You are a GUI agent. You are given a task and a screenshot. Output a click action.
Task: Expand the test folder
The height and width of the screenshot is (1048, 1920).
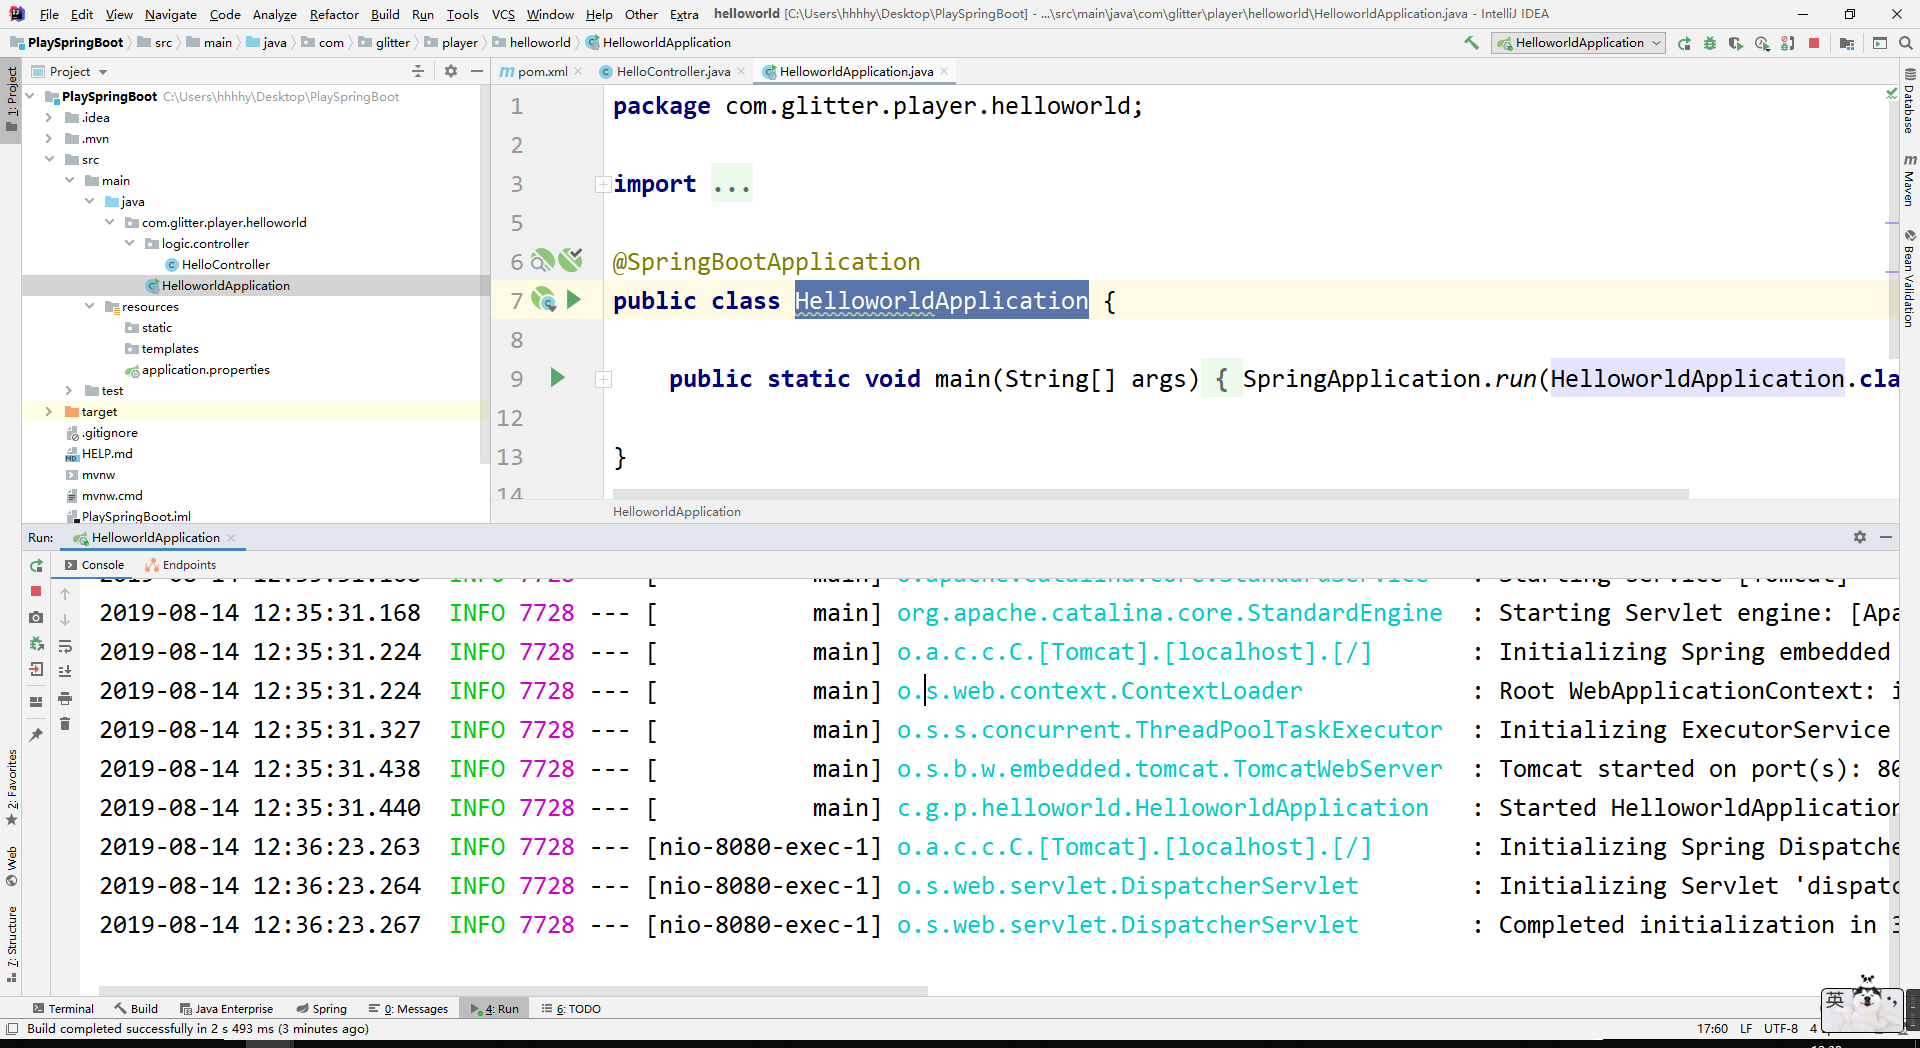69,390
